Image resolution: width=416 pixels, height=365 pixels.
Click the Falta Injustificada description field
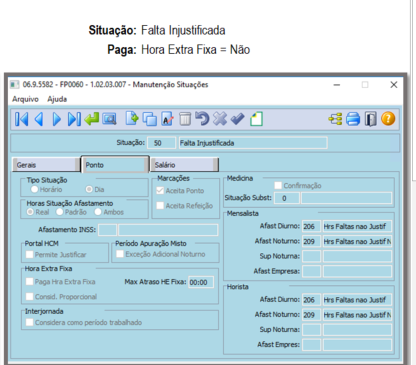(x=253, y=143)
